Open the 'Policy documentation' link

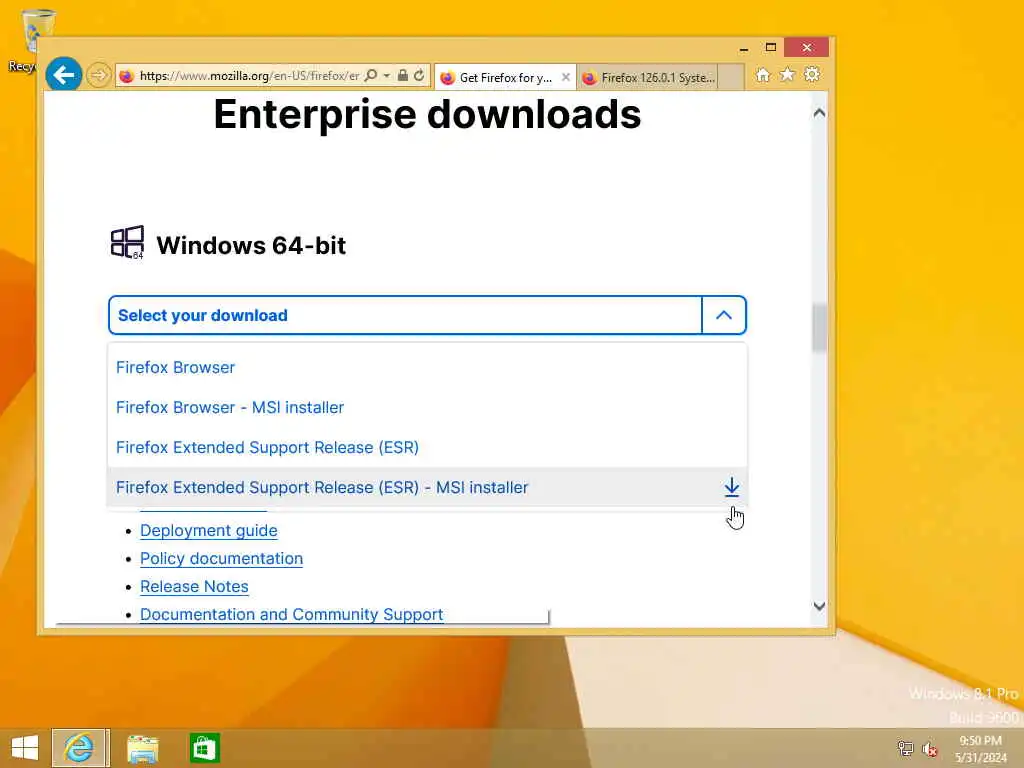click(221, 558)
